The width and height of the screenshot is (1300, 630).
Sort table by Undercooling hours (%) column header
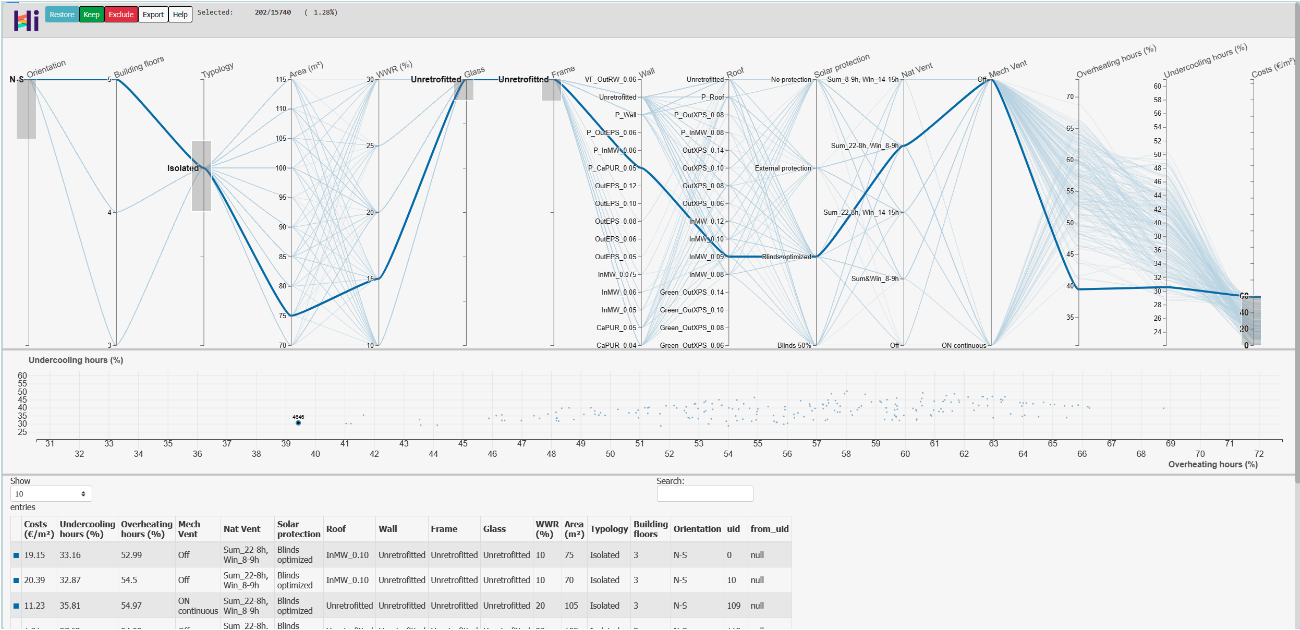87,529
